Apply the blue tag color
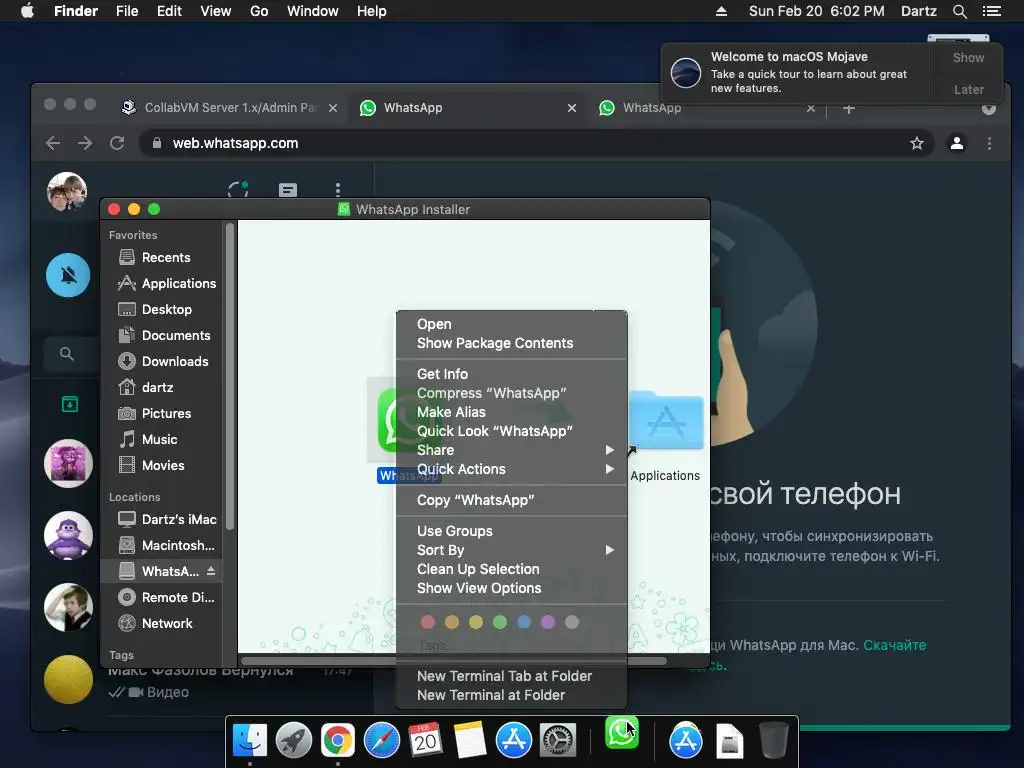The width and height of the screenshot is (1024, 768). click(524, 622)
